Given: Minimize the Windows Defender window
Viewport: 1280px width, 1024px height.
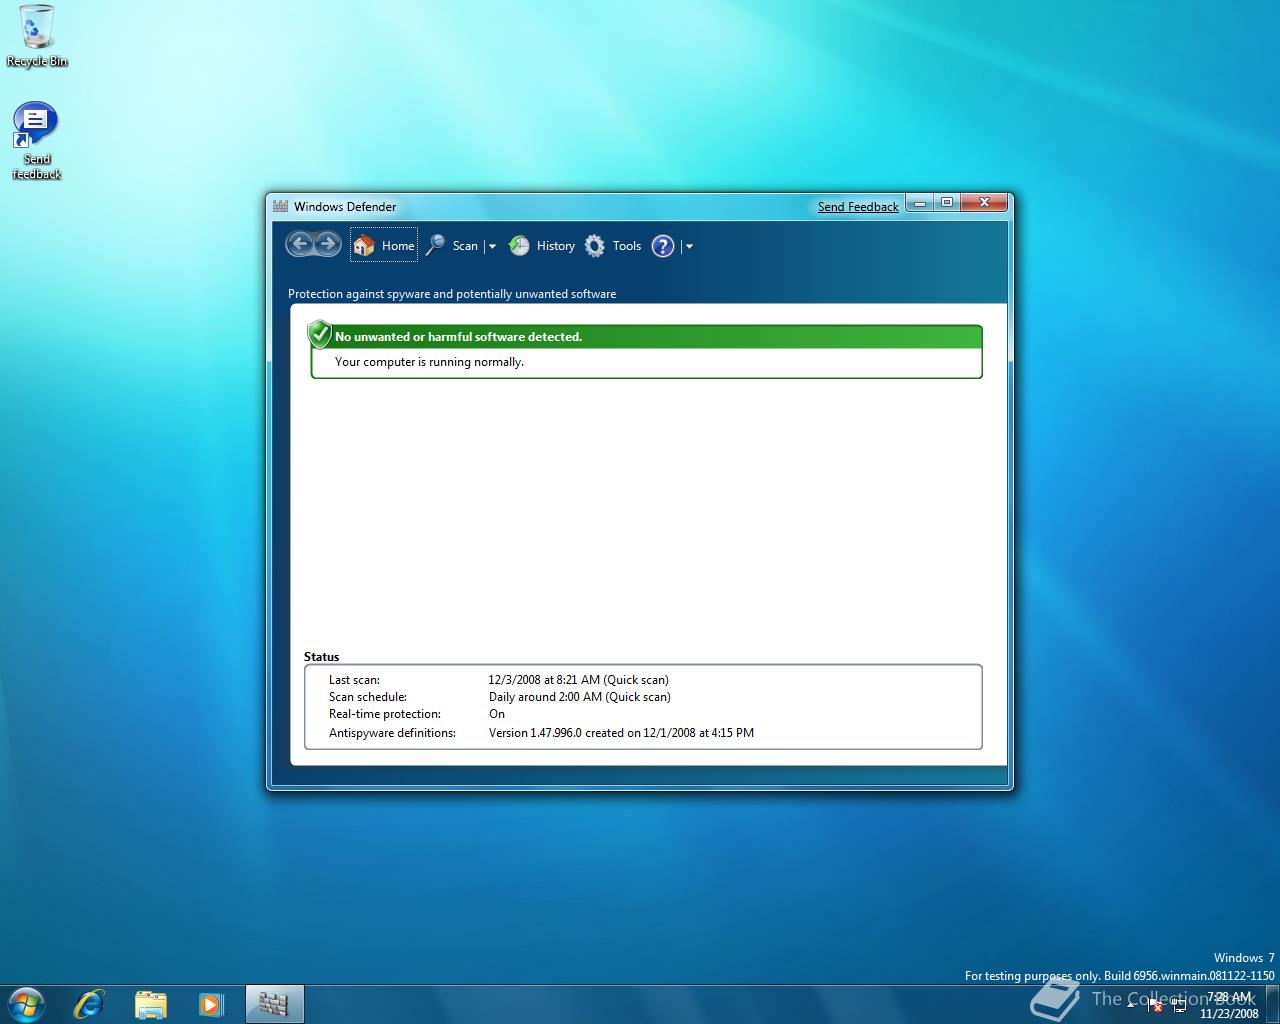Looking at the screenshot, I should pyautogui.click(x=920, y=203).
